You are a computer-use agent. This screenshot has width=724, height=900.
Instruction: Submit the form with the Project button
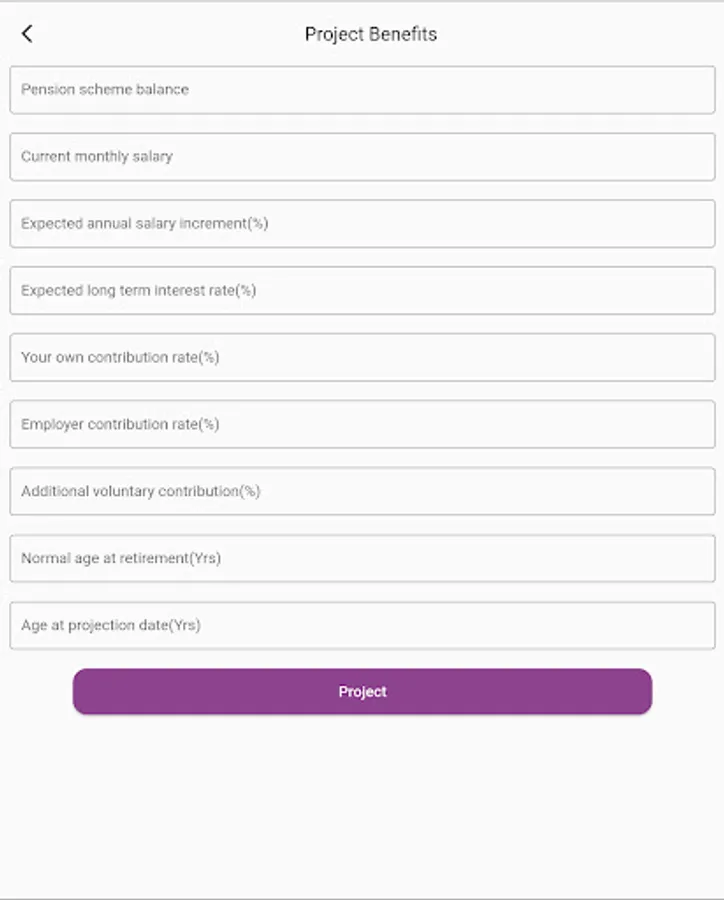(x=362, y=692)
